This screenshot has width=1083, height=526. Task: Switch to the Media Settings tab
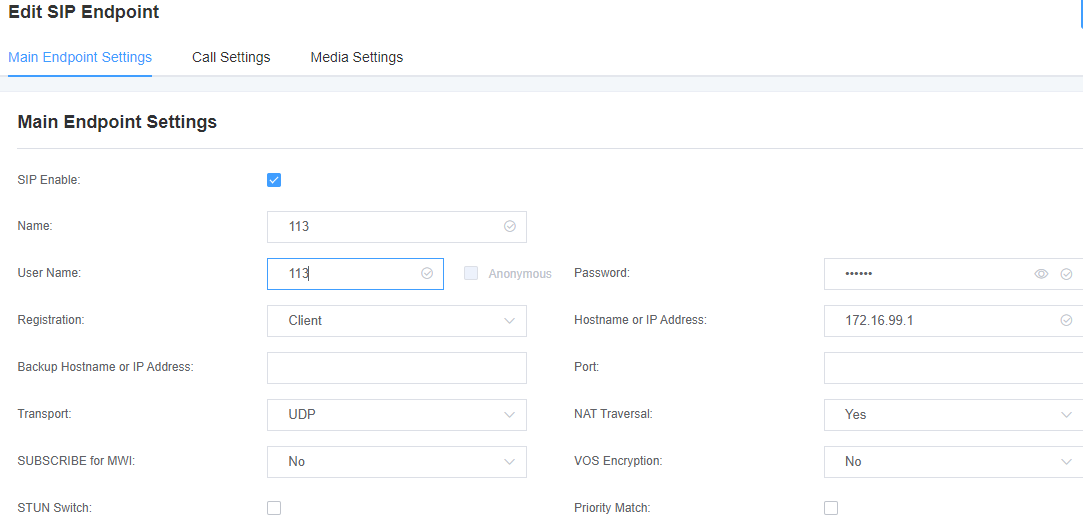(356, 57)
